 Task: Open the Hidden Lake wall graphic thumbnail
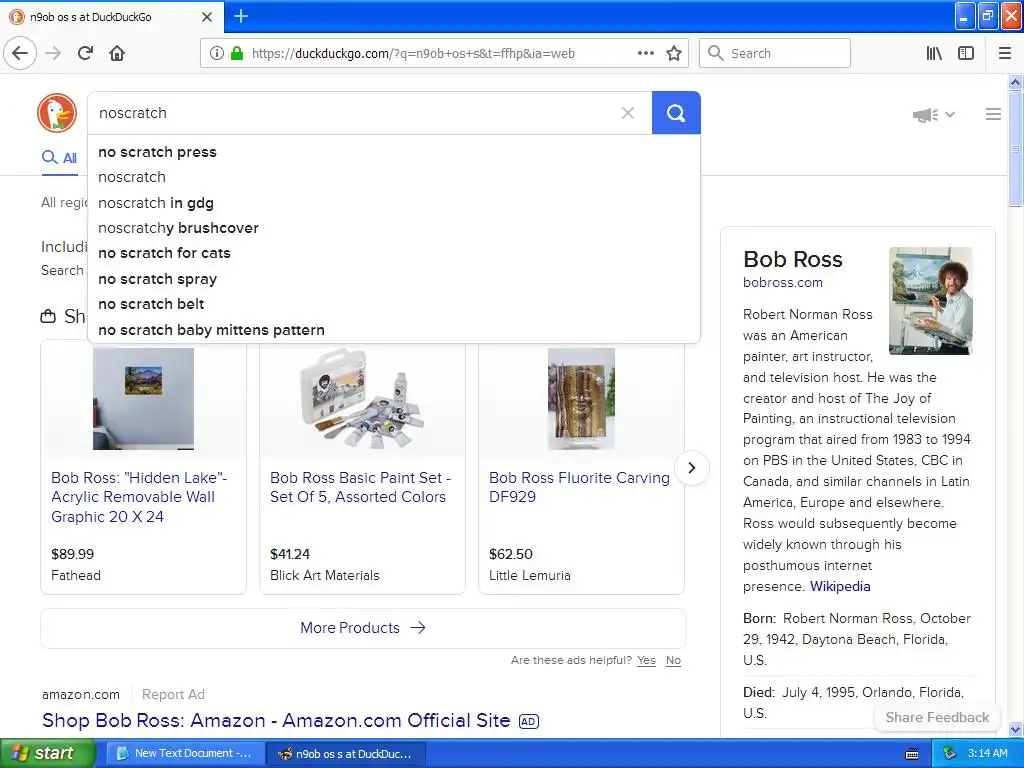pyautogui.click(x=143, y=398)
